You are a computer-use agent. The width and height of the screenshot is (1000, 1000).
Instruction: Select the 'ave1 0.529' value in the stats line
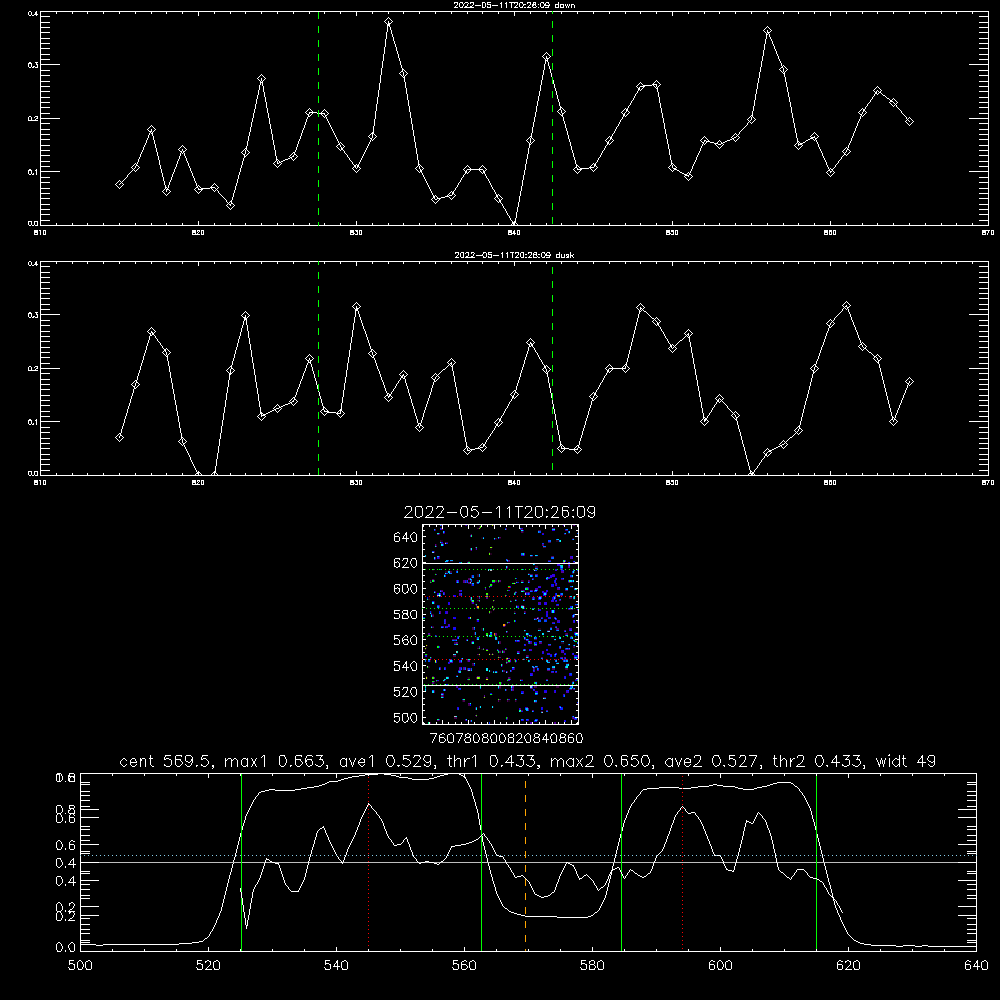click(386, 761)
